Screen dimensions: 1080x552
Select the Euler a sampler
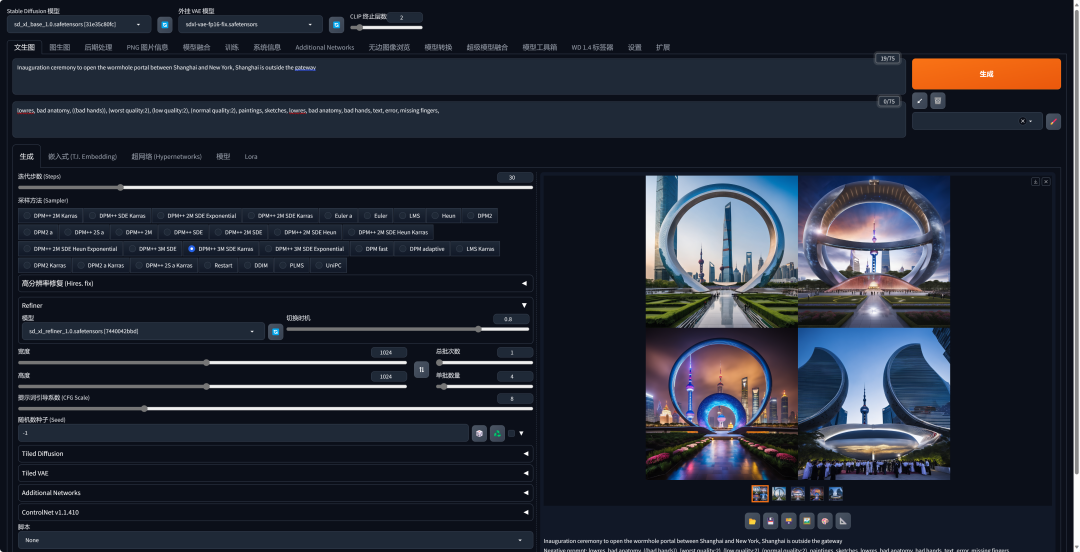pos(338,215)
